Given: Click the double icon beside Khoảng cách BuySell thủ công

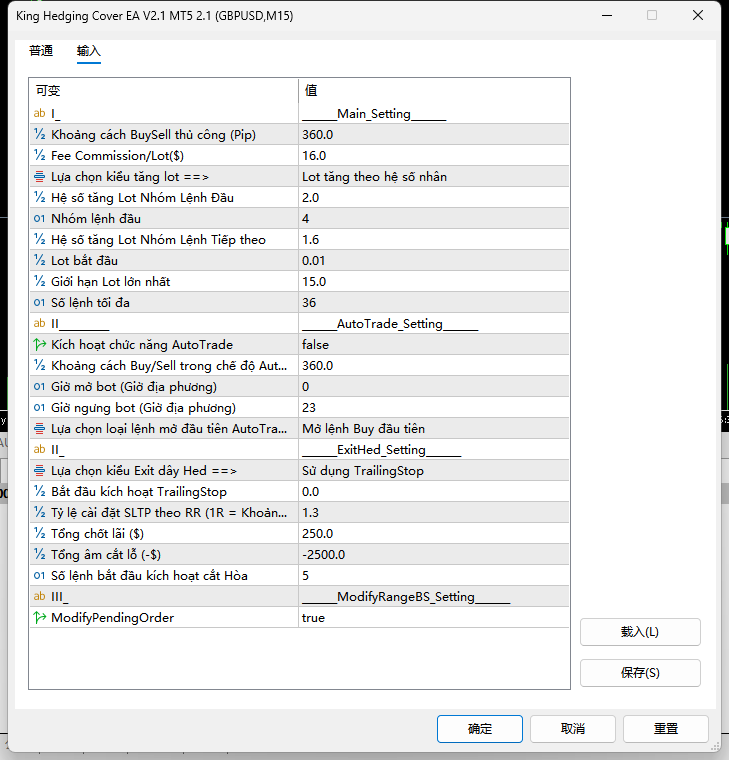Looking at the screenshot, I should [39, 134].
